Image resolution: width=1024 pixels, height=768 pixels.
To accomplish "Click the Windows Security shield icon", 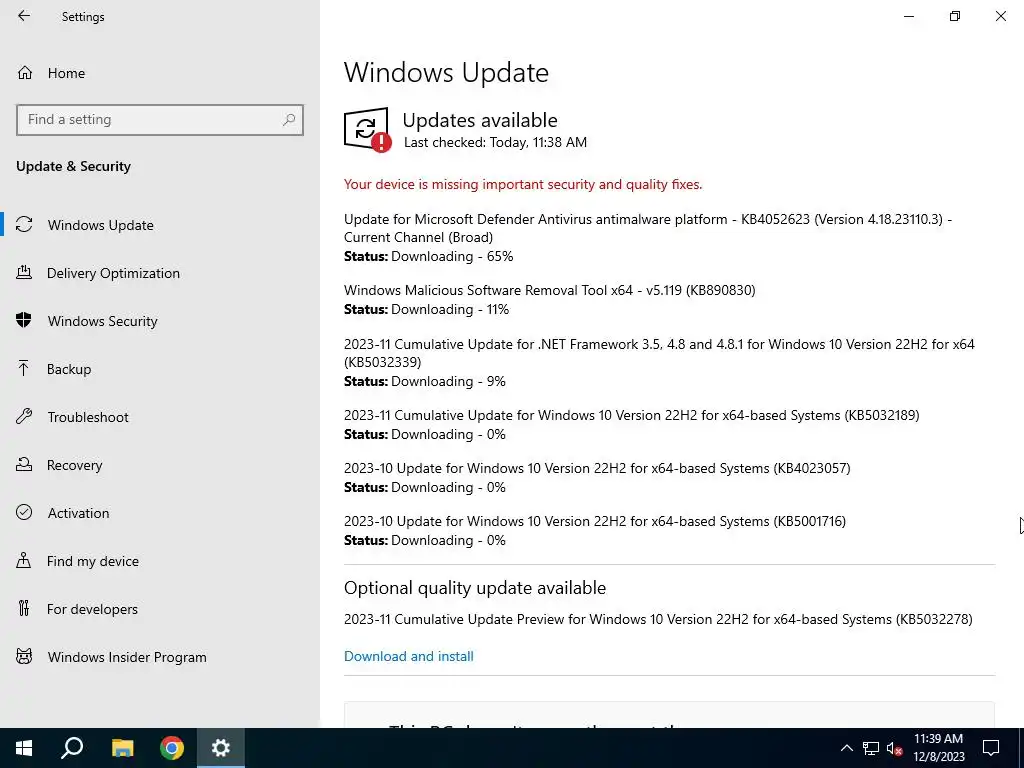I will tap(24, 320).
